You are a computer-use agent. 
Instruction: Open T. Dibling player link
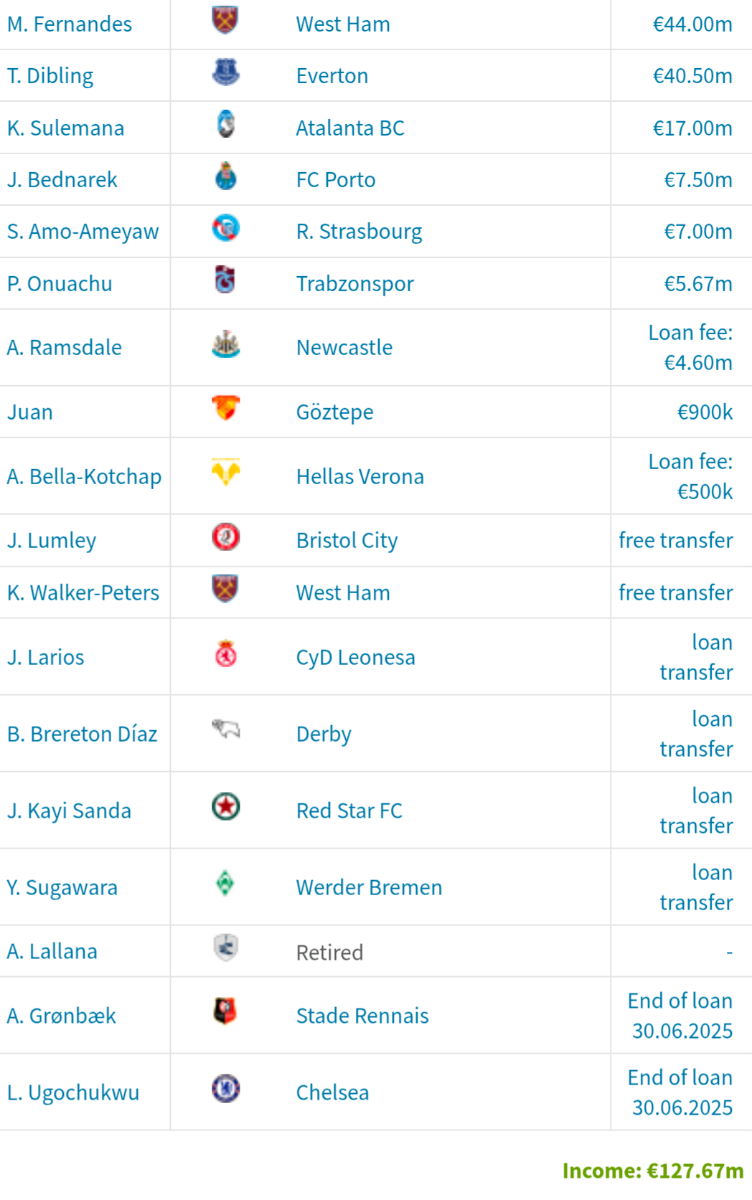click(x=50, y=76)
